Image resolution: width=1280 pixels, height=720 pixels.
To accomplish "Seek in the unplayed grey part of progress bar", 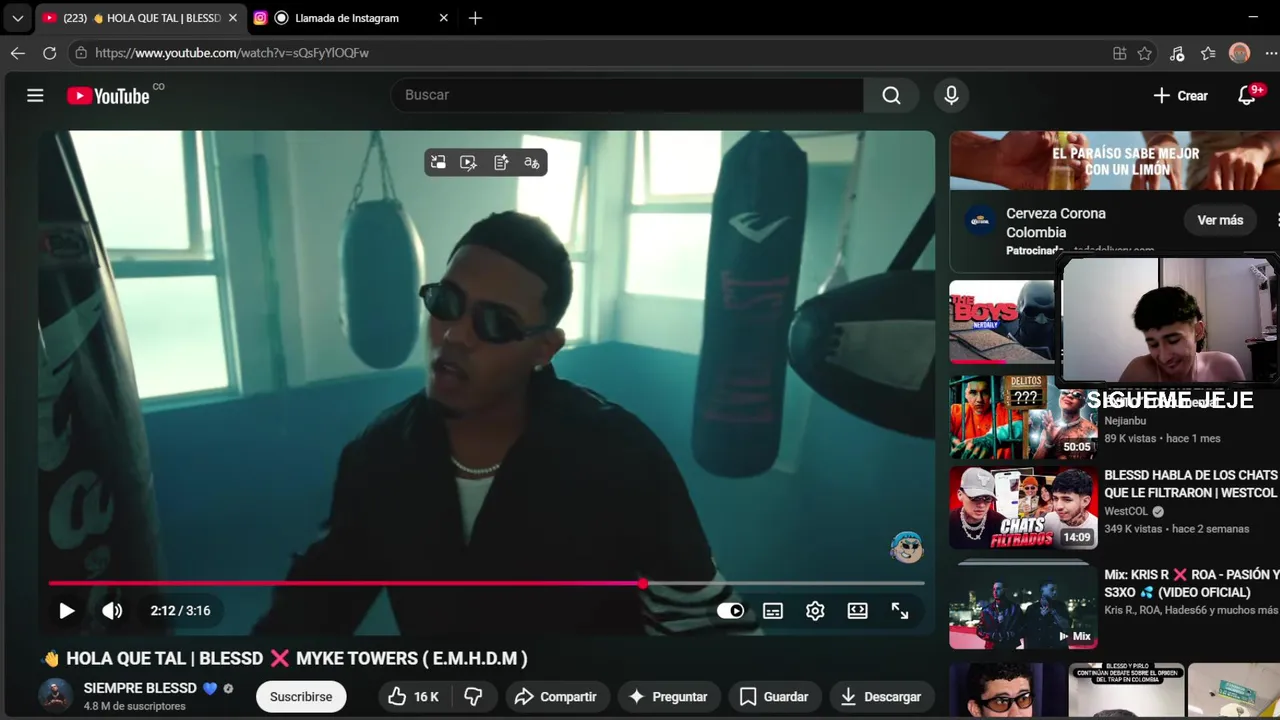I will [785, 583].
